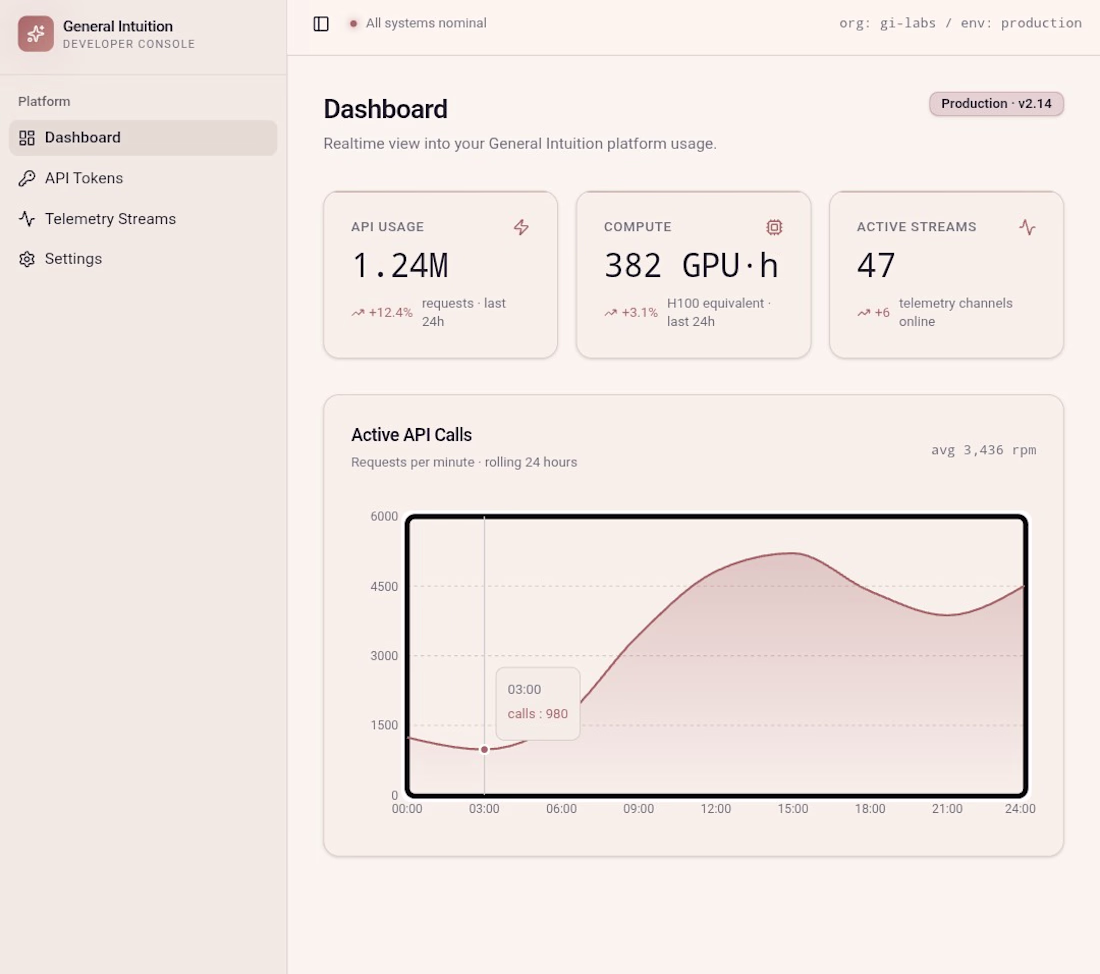
Task: Click the 03:00 data point on the chart
Action: click(484, 749)
